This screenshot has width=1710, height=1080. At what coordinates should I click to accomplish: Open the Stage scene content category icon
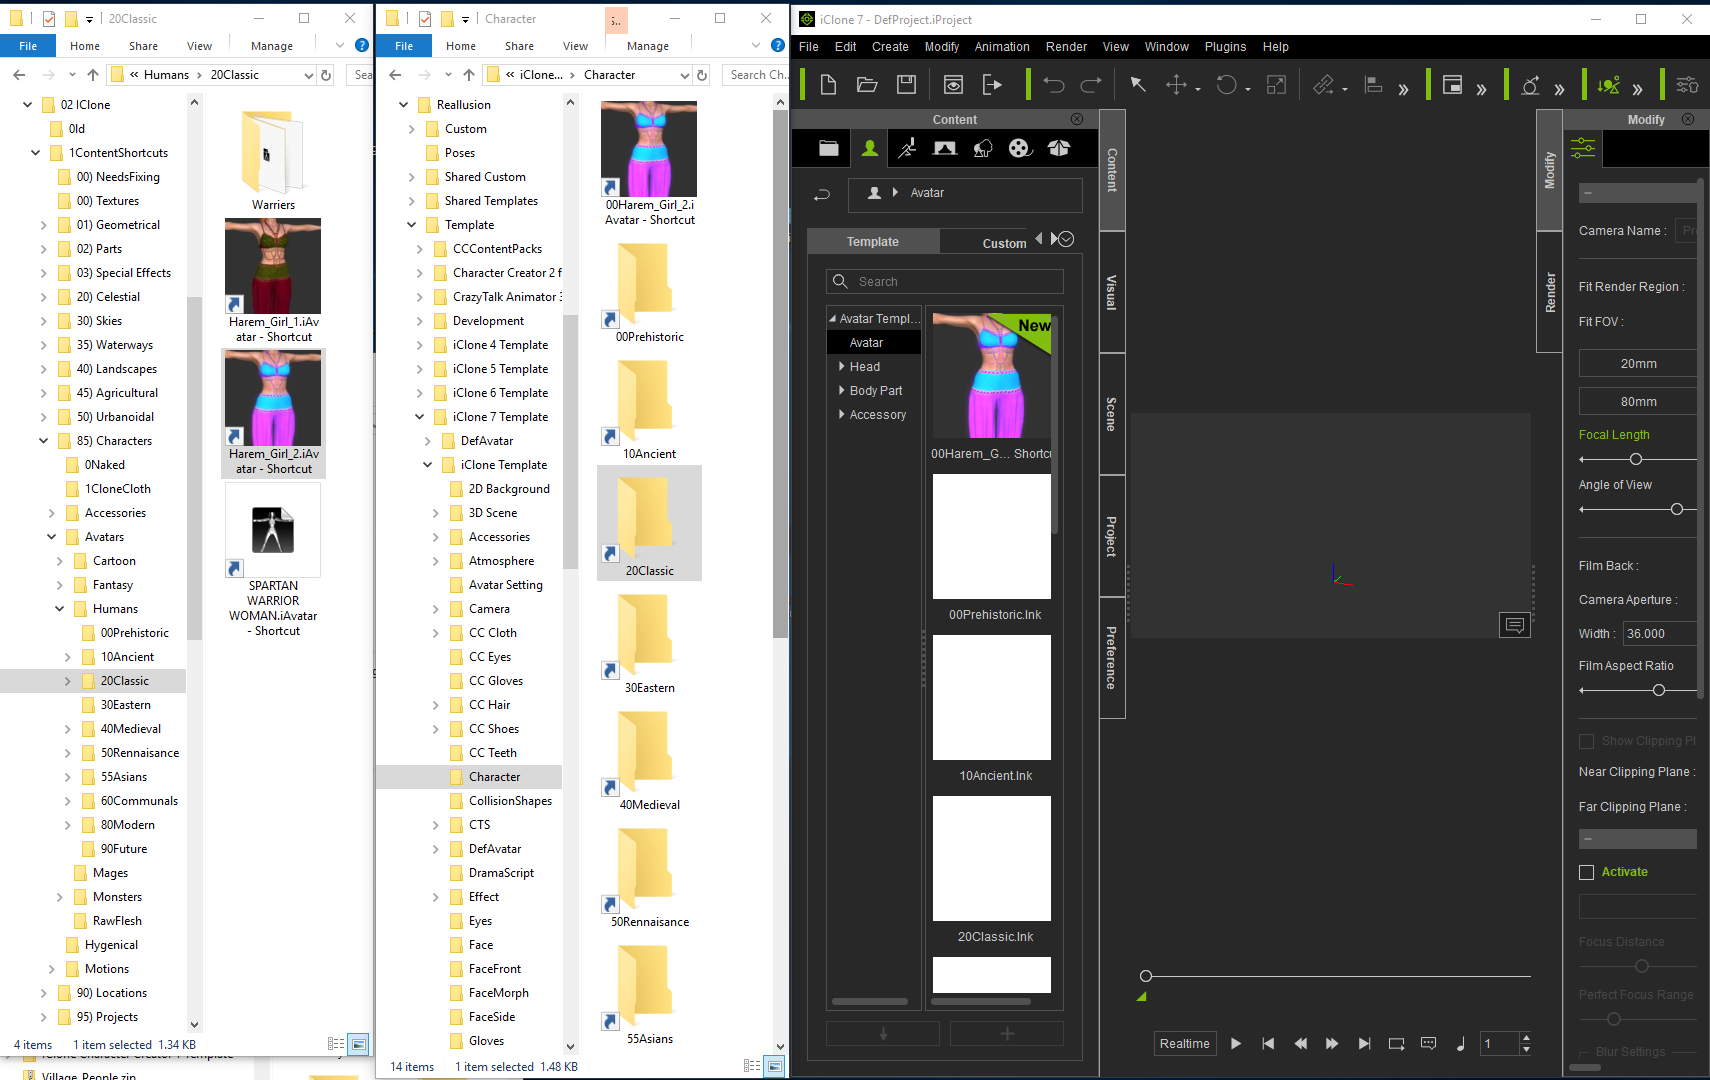pos(945,148)
